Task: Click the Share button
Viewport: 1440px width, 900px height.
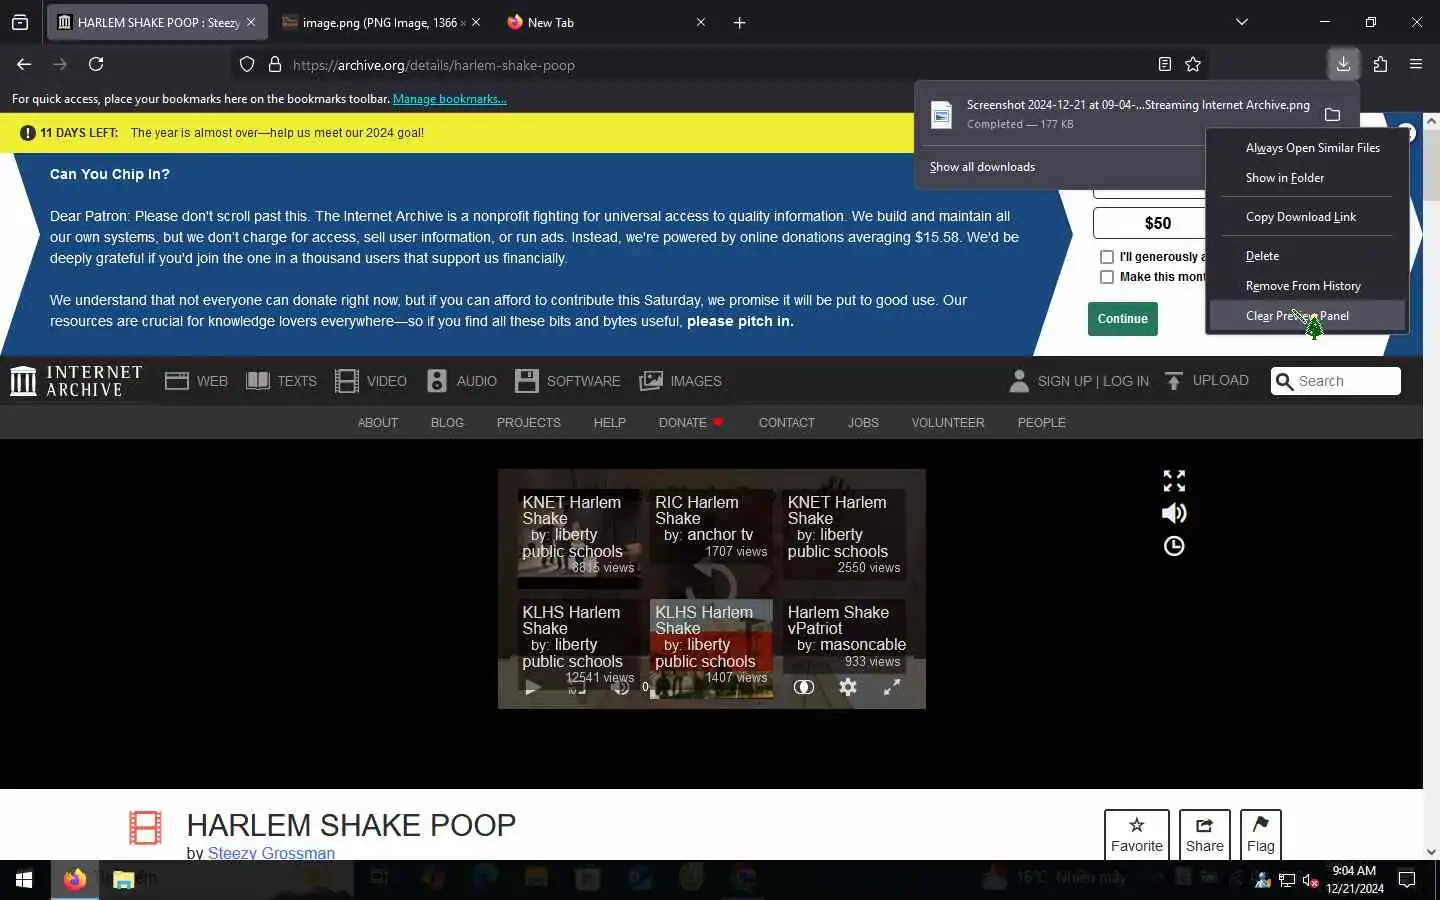Action: (x=1205, y=834)
